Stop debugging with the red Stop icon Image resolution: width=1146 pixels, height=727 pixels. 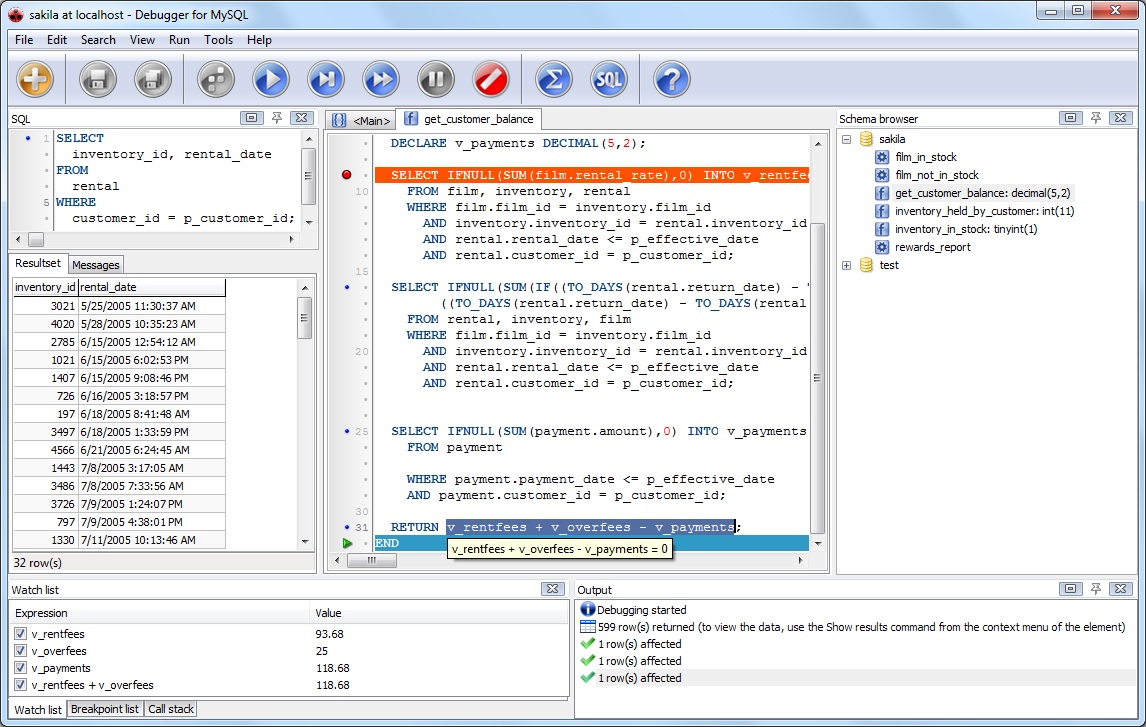pos(490,79)
